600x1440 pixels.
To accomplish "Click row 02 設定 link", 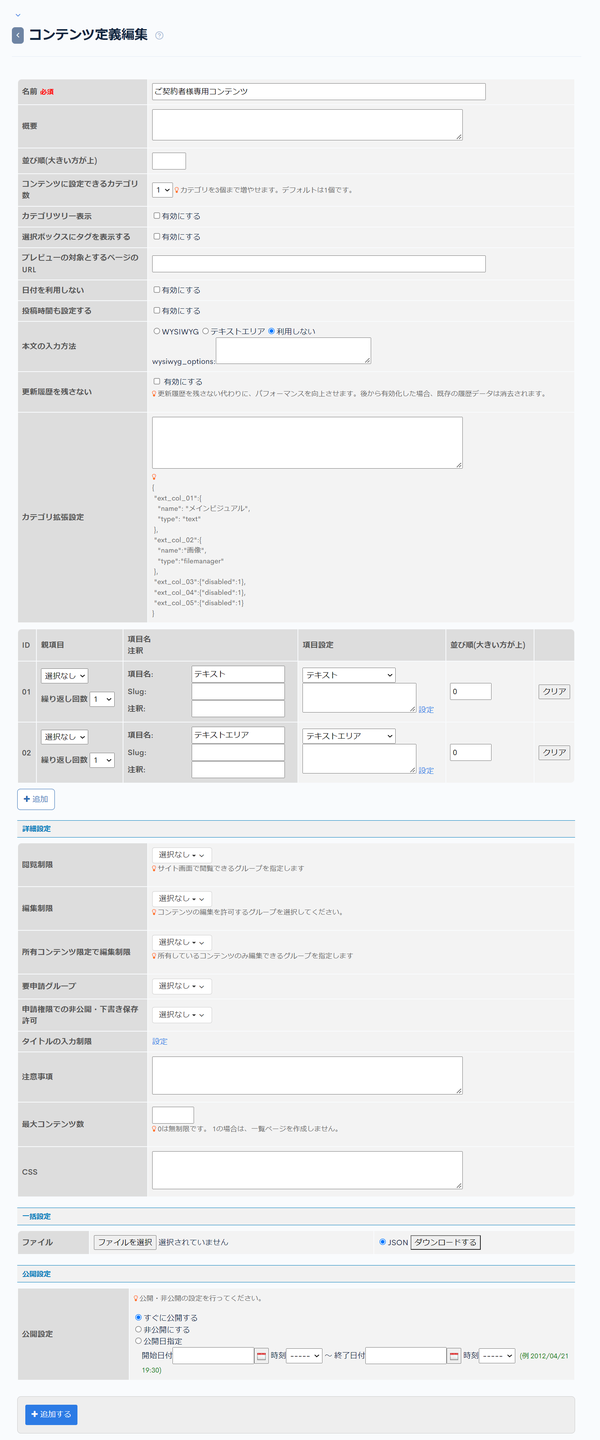I will tap(426, 770).
